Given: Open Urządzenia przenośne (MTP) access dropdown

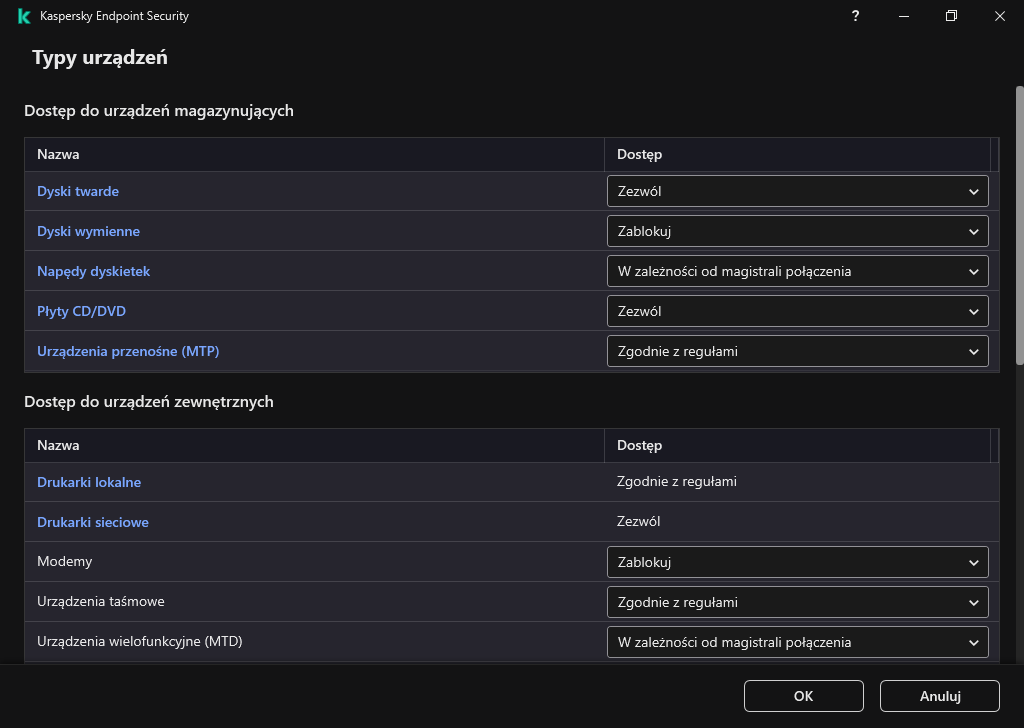Looking at the screenshot, I should point(797,351).
